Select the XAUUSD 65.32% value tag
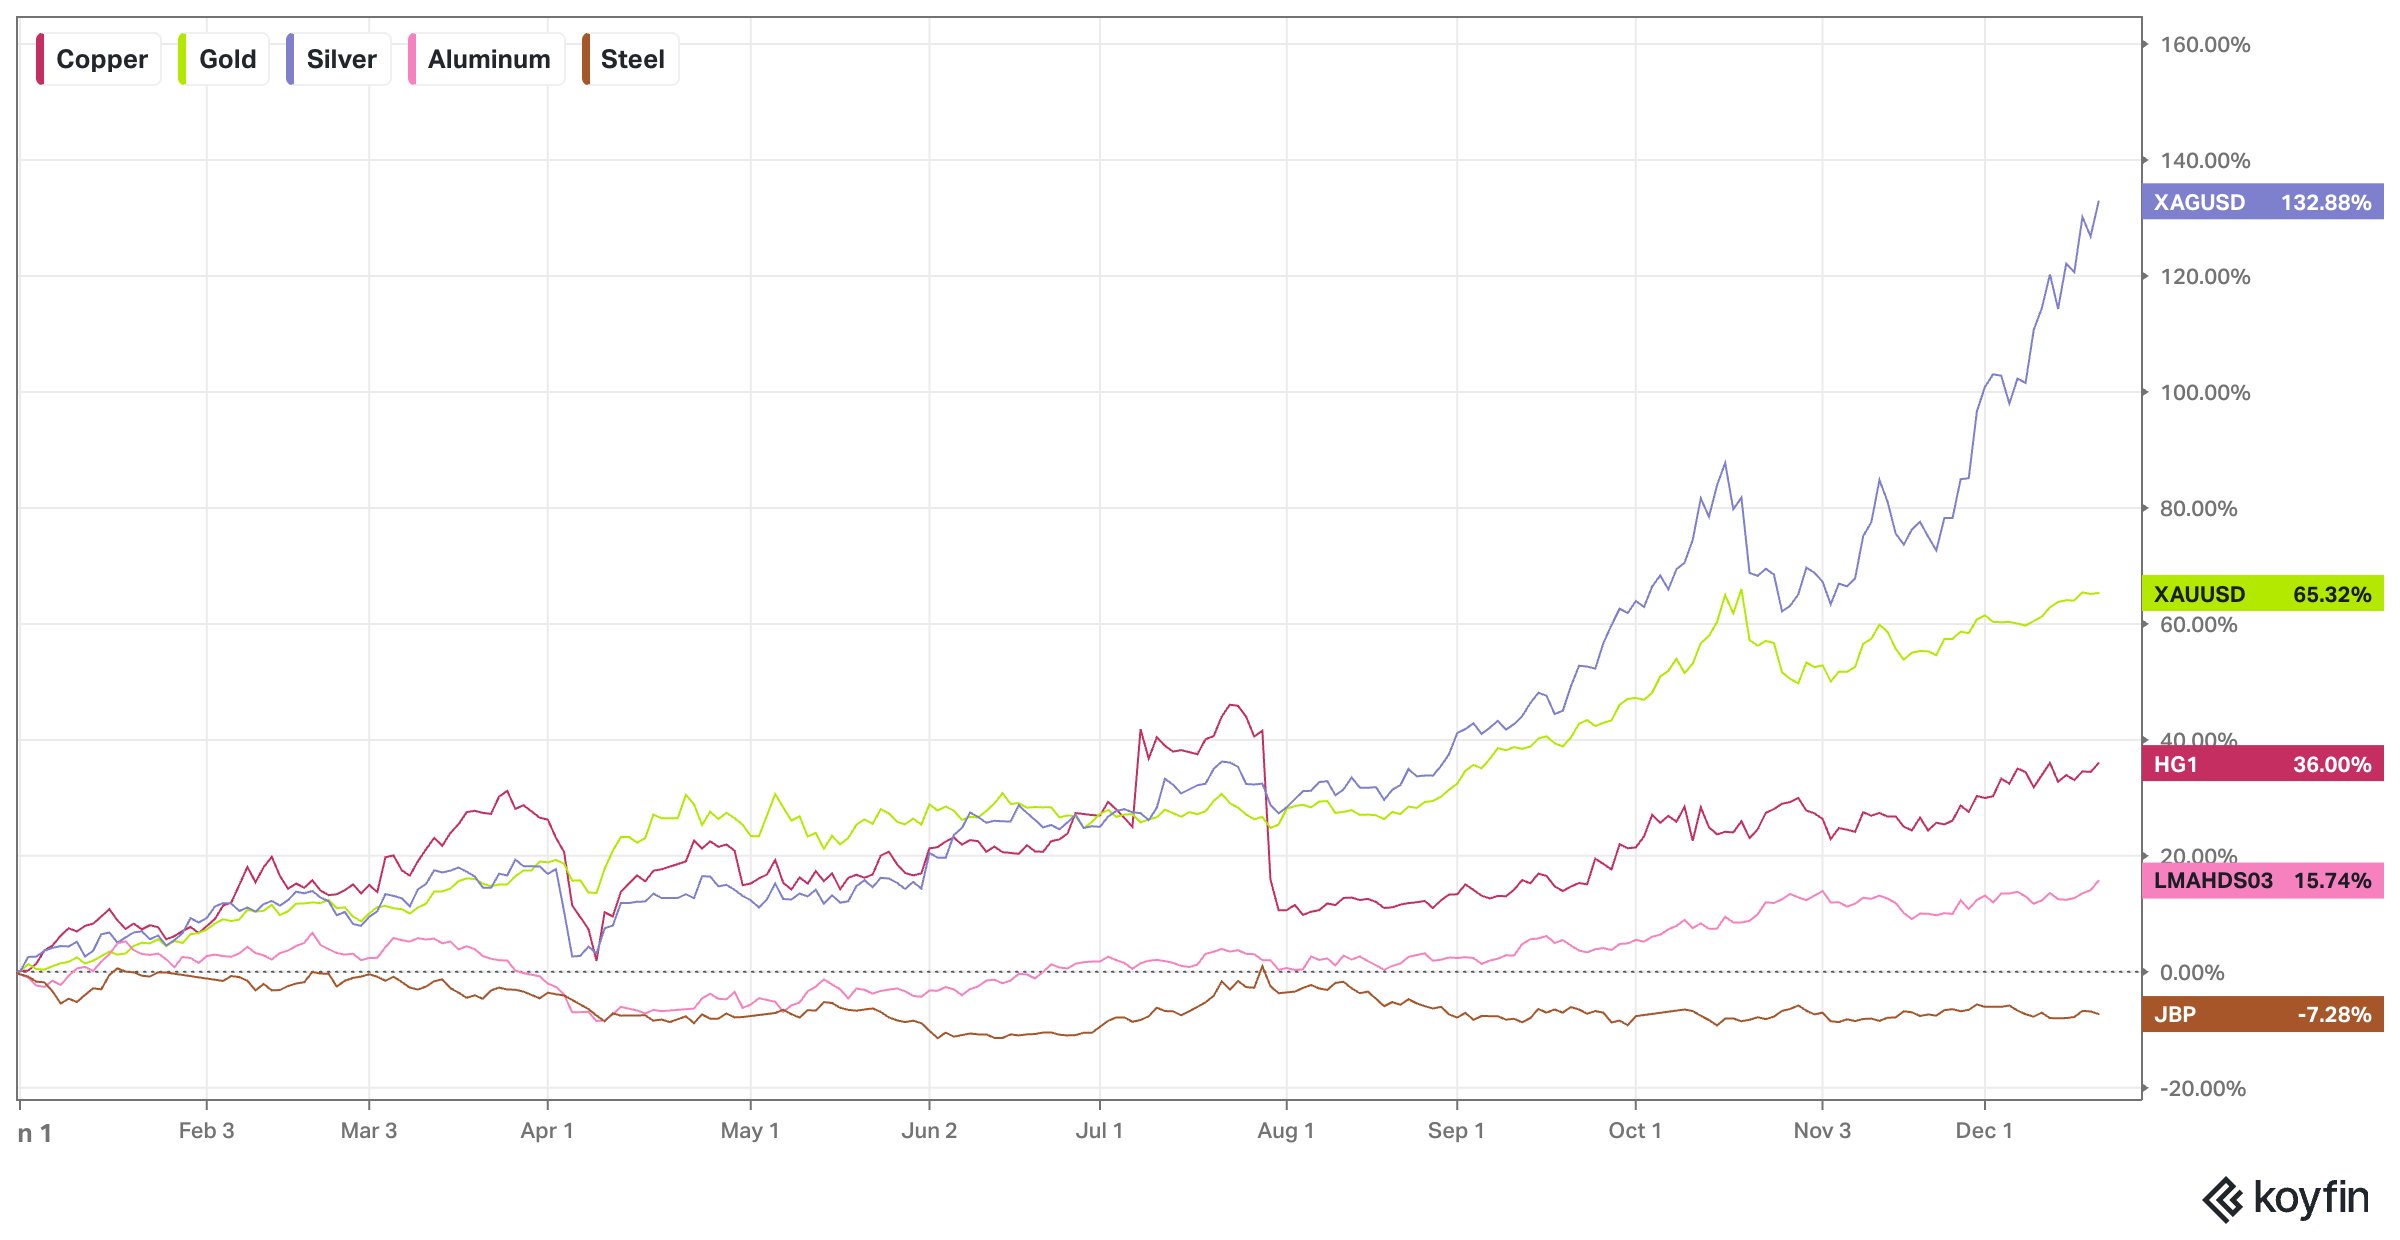Image resolution: width=2400 pixels, height=1240 pixels. pos(2262,594)
